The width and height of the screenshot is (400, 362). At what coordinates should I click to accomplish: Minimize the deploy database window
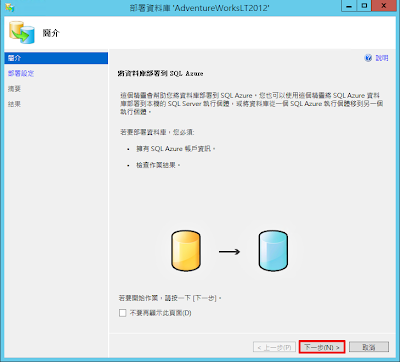[349, 6]
